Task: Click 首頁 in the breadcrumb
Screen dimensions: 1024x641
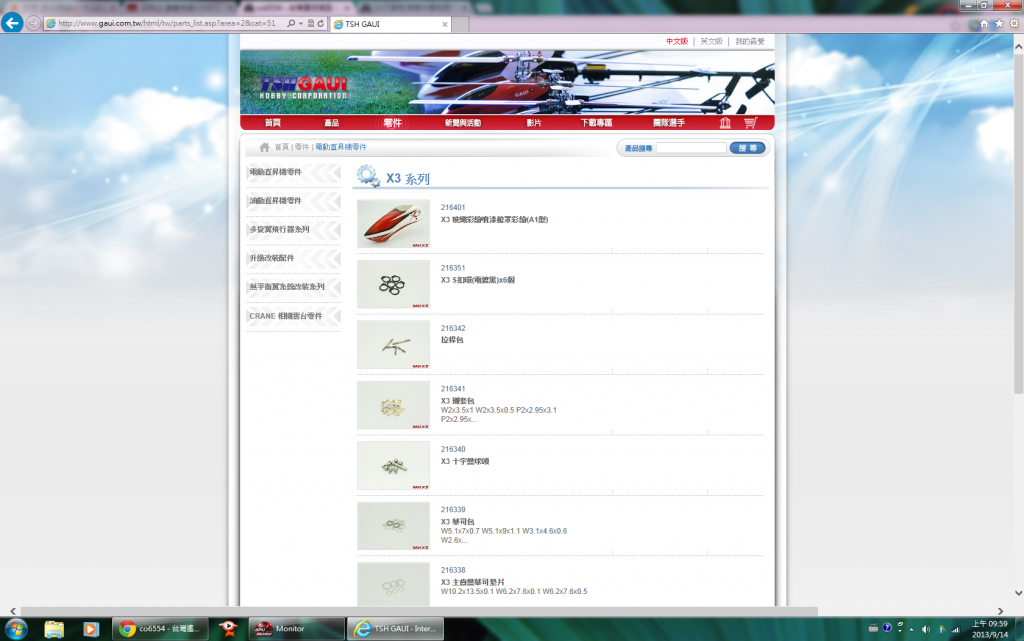Action: point(281,147)
